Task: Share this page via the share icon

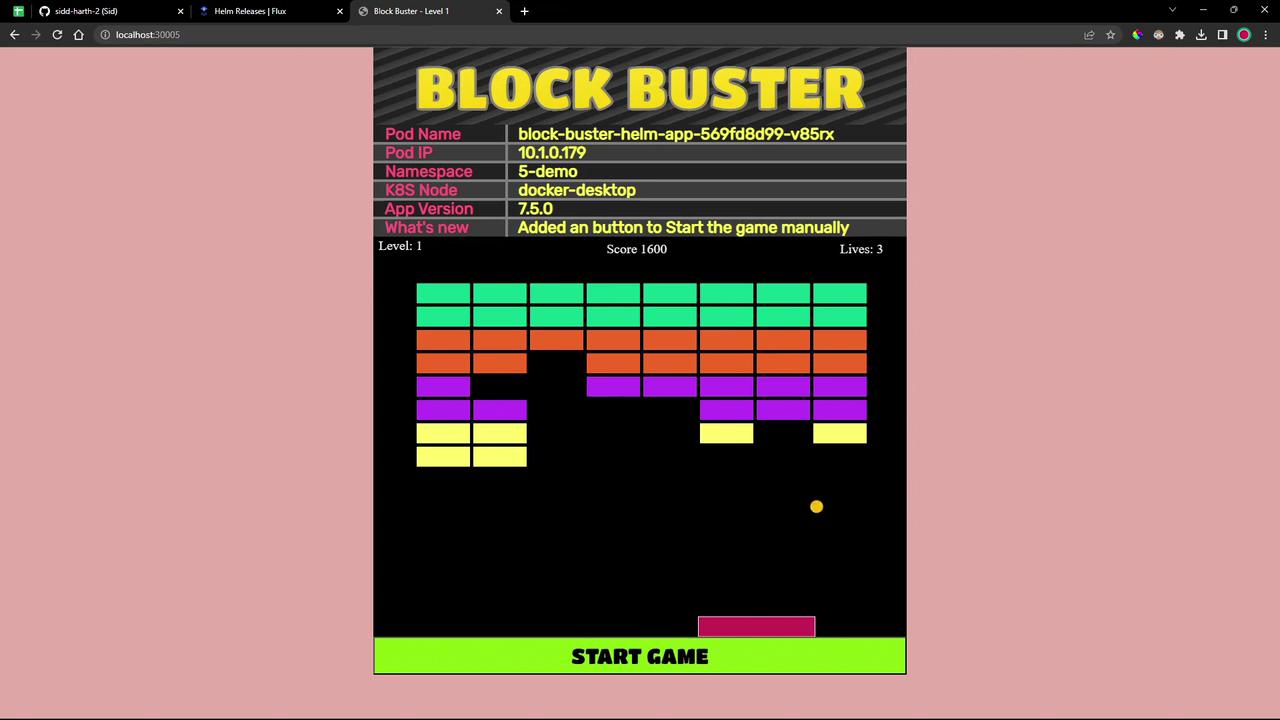Action: [x=1089, y=35]
